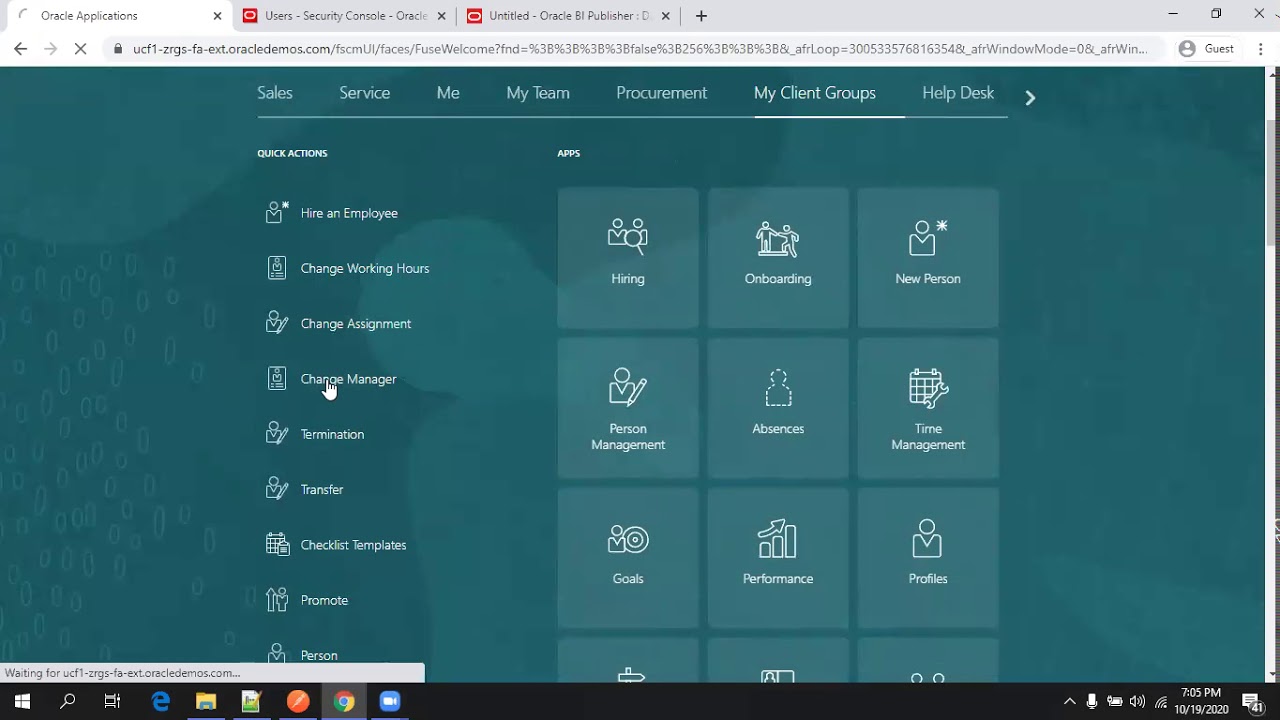Open Checklist Templates link
The height and width of the screenshot is (720, 1280).
click(353, 545)
